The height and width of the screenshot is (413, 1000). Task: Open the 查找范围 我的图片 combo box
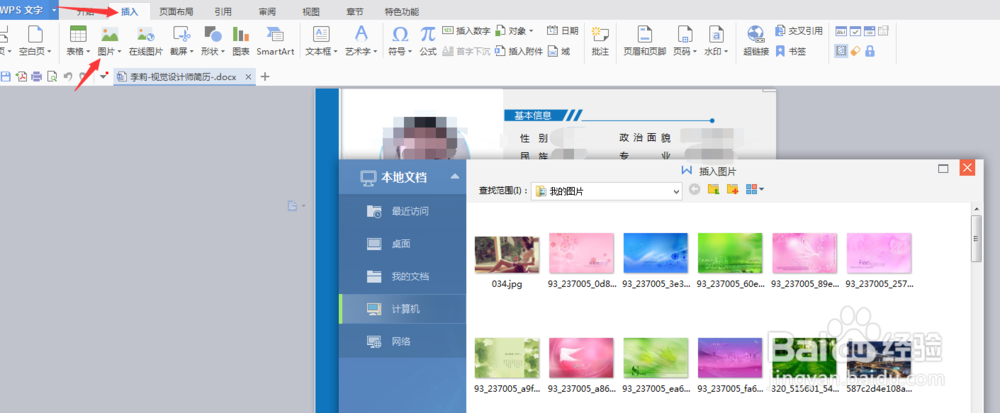pyautogui.click(x=607, y=191)
